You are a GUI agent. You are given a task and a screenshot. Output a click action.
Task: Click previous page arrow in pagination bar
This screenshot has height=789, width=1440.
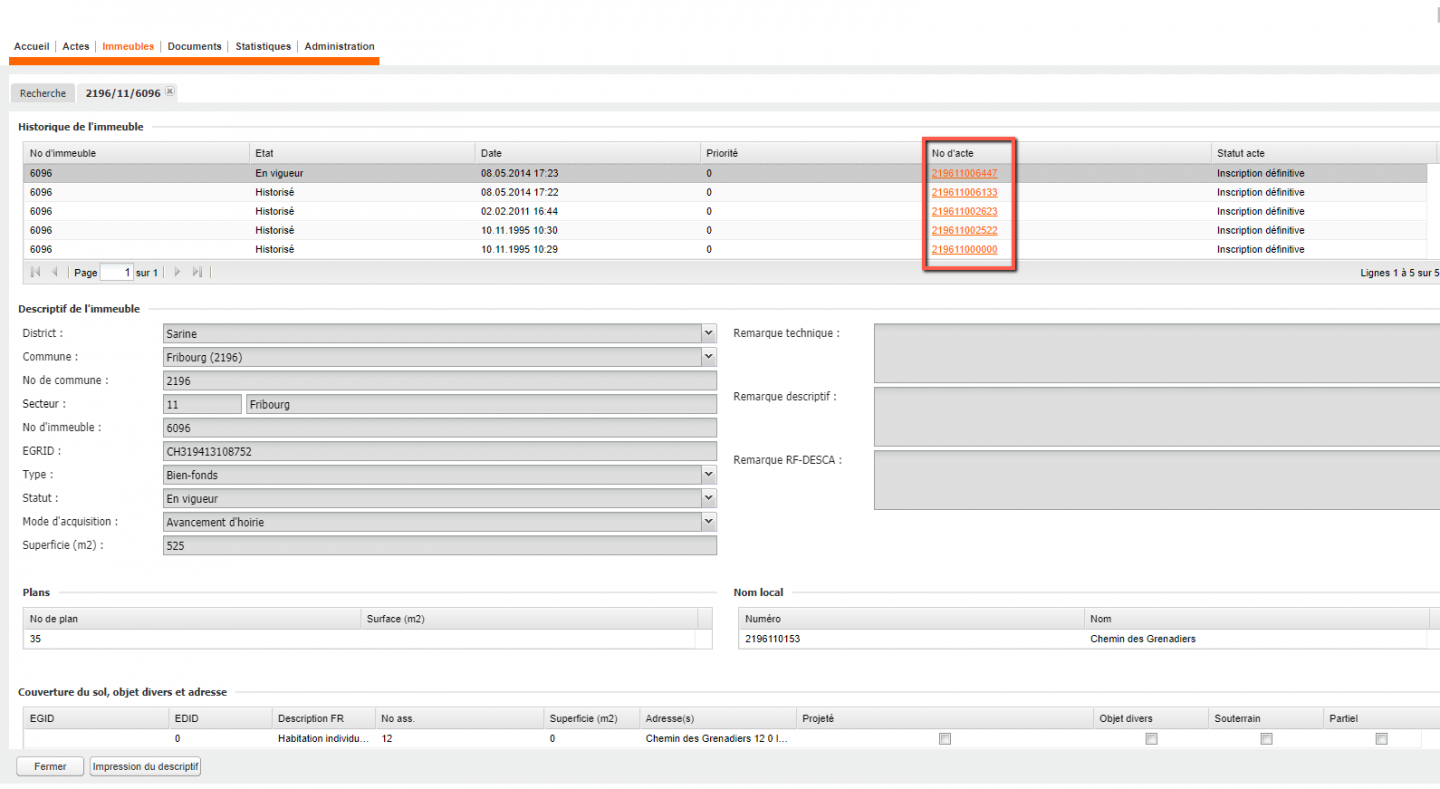(55, 272)
